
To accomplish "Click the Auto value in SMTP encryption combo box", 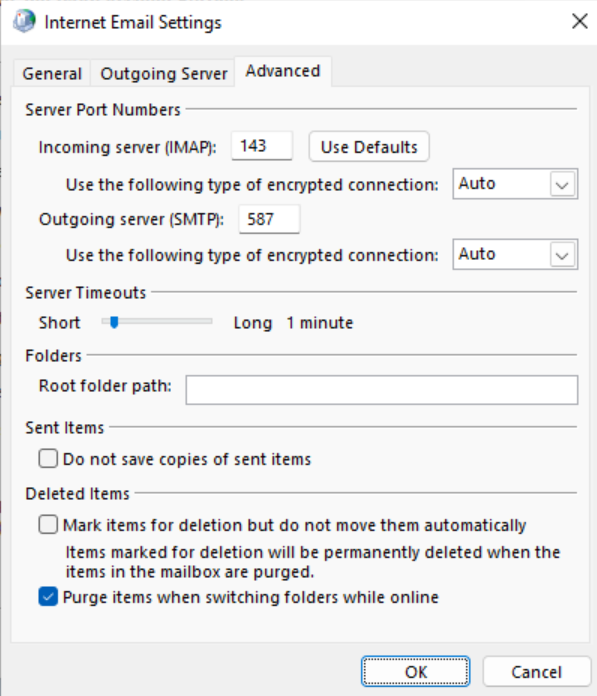I will click(477, 254).
